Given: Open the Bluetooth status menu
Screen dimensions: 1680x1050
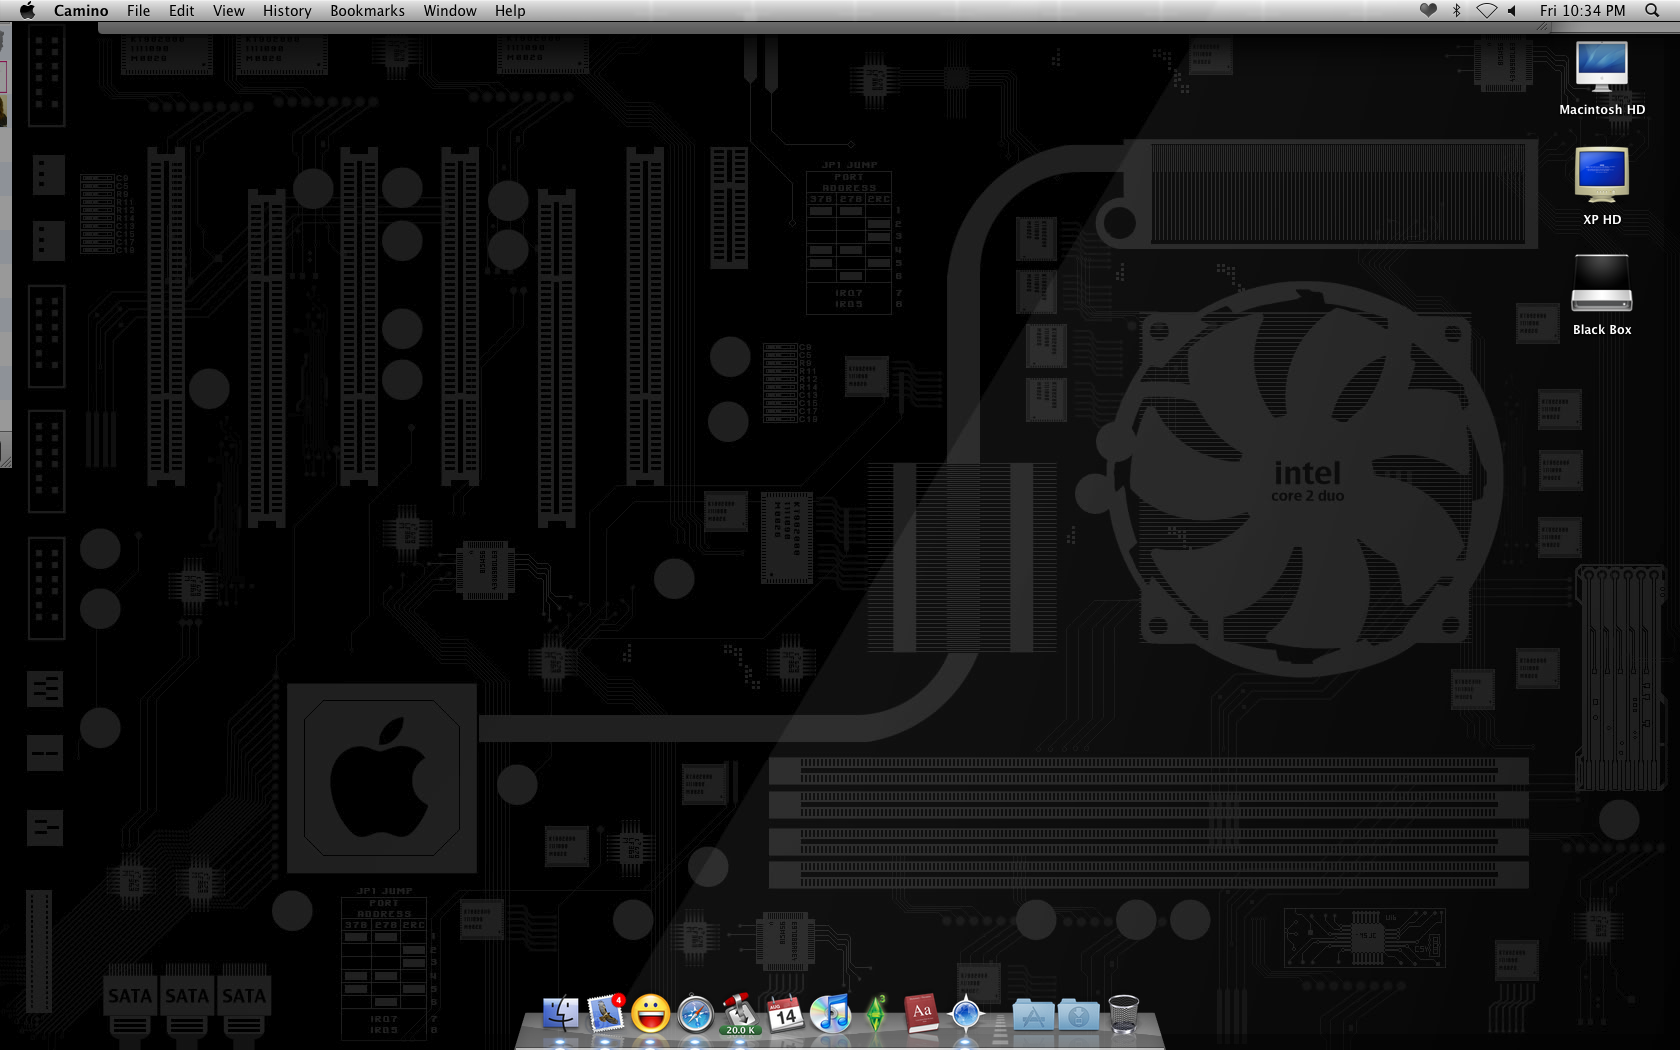Looking at the screenshot, I should click(1456, 10).
